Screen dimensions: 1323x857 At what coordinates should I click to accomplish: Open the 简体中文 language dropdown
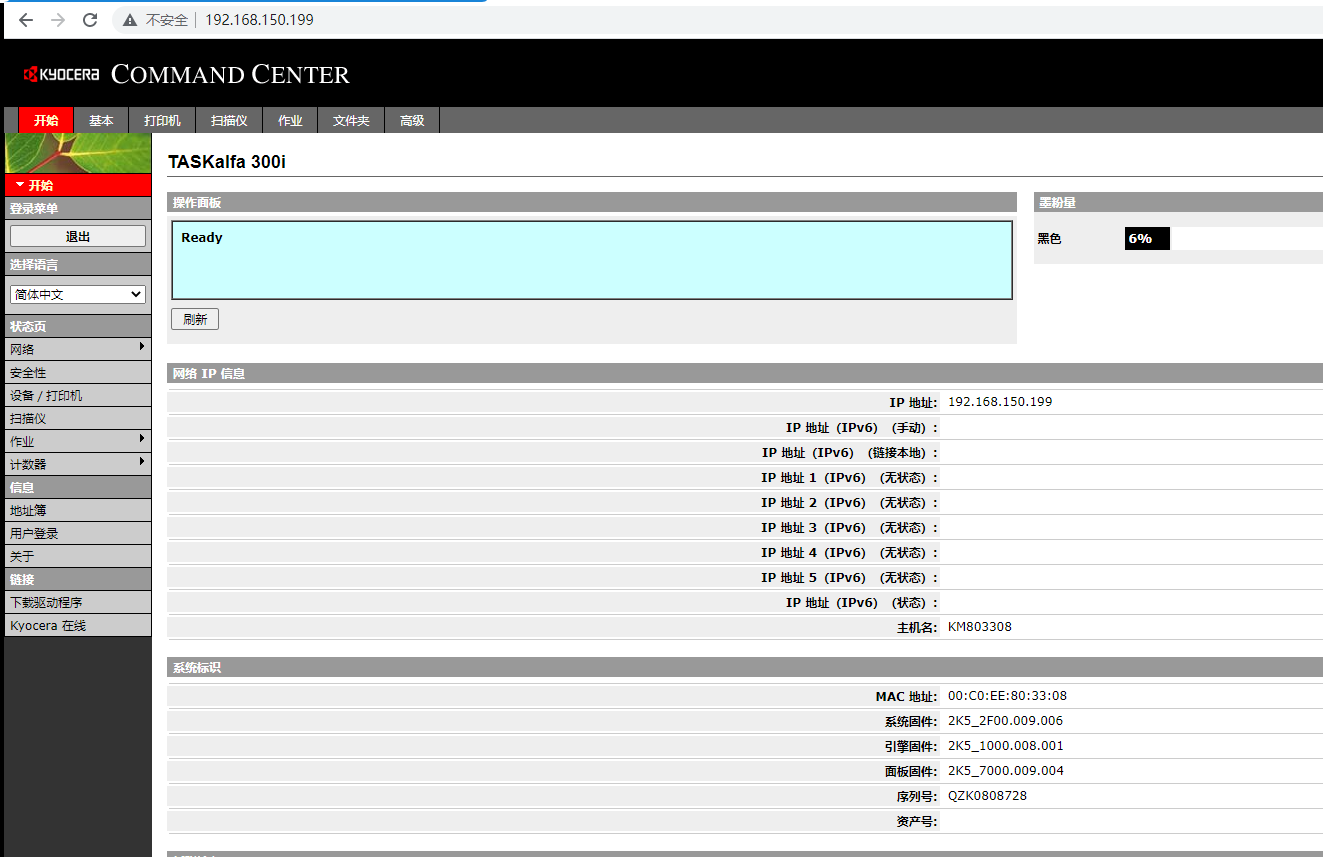click(78, 295)
